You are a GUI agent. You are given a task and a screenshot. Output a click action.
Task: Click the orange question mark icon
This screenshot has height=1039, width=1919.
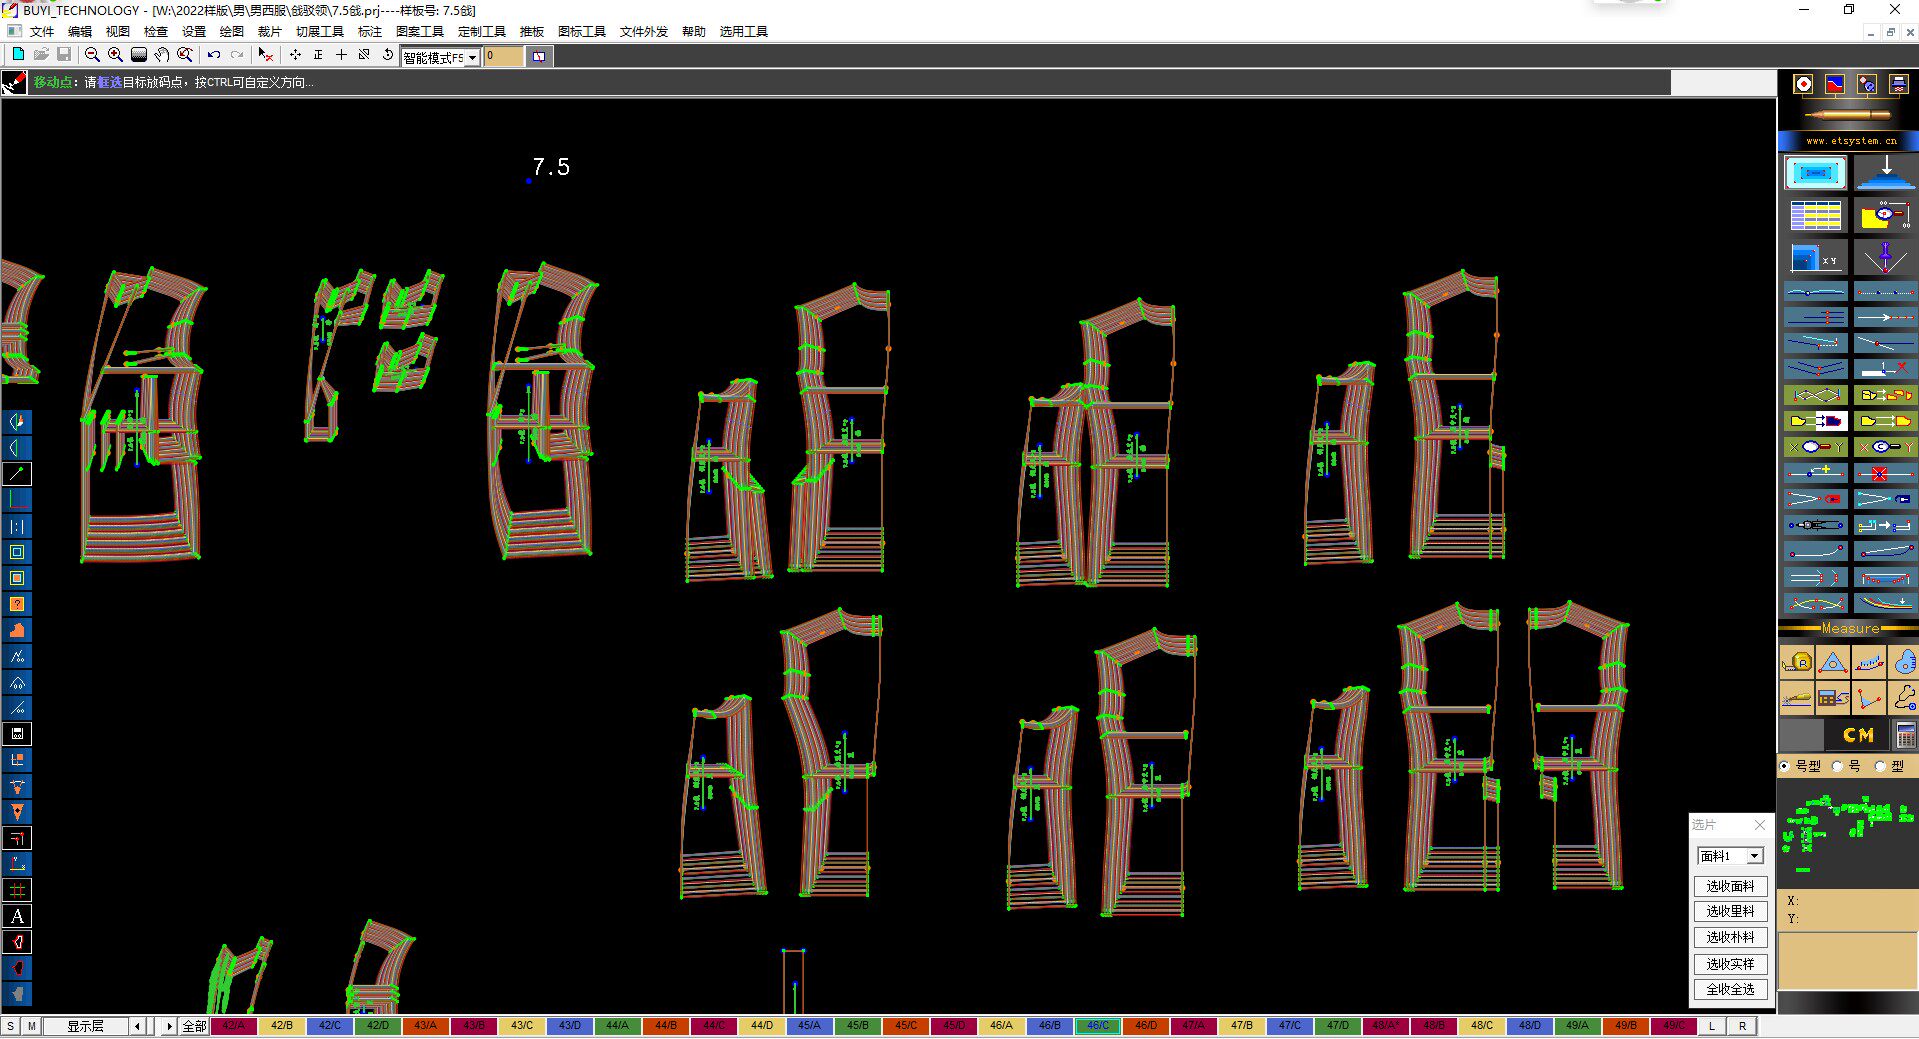point(17,604)
